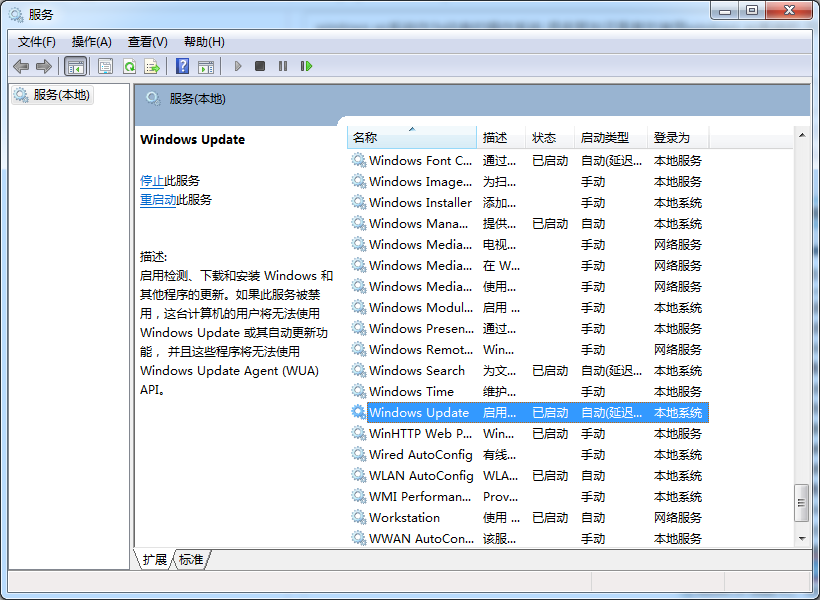Image resolution: width=820 pixels, height=600 pixels.
Task: Click the 停止 link to stop service
Action: 152,180
